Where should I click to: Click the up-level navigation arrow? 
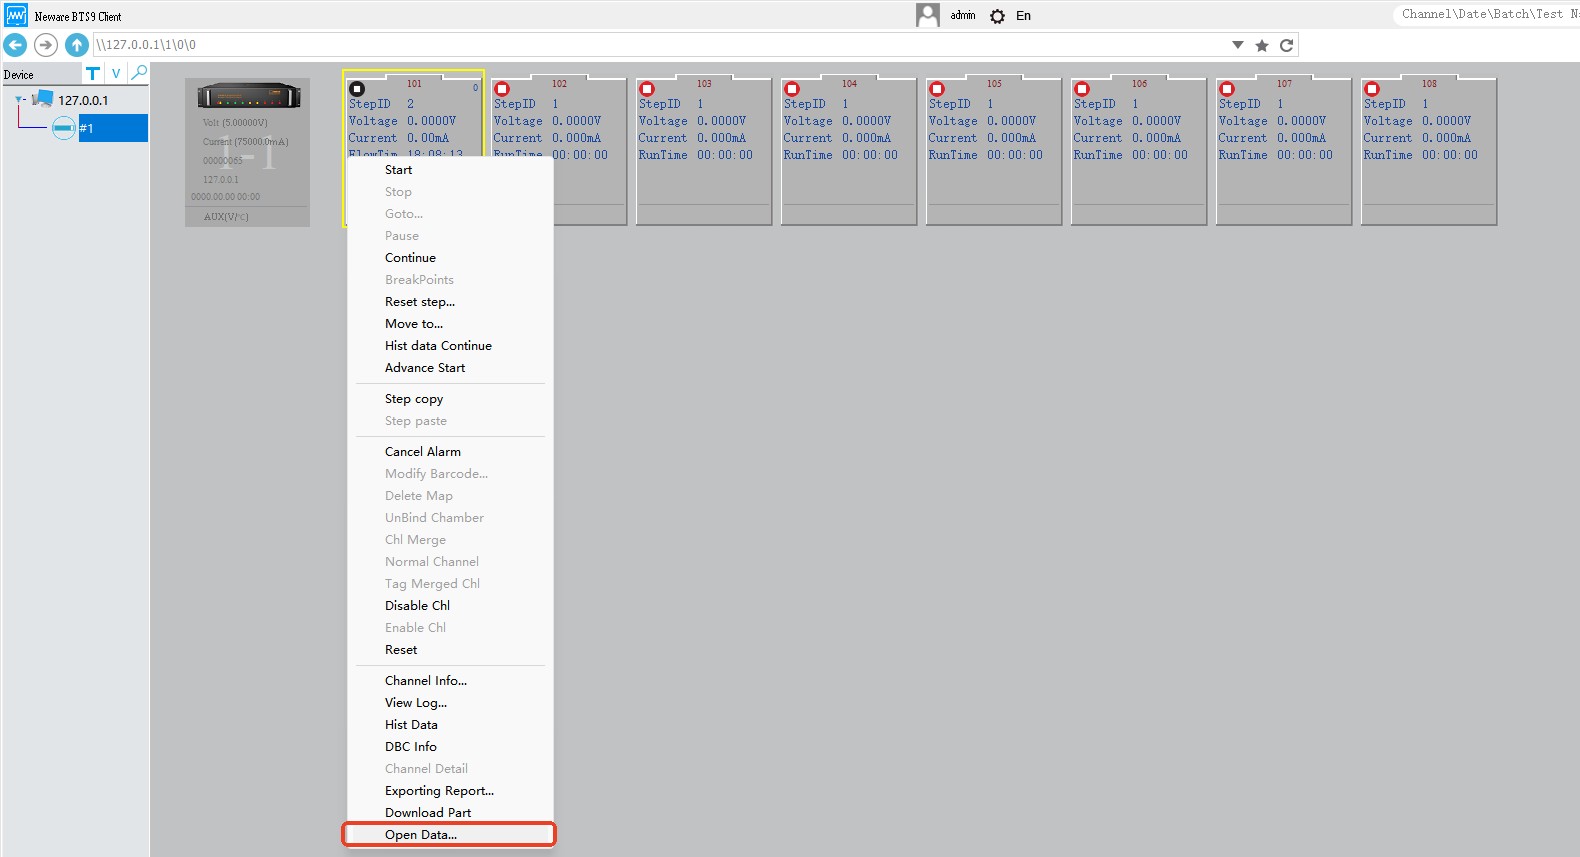(77, 45)
